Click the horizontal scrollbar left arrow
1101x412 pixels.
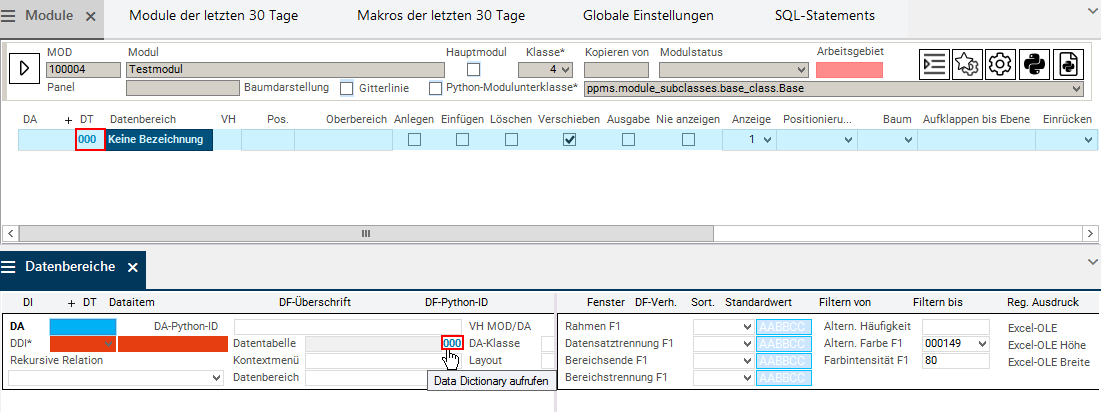(10, 233)
